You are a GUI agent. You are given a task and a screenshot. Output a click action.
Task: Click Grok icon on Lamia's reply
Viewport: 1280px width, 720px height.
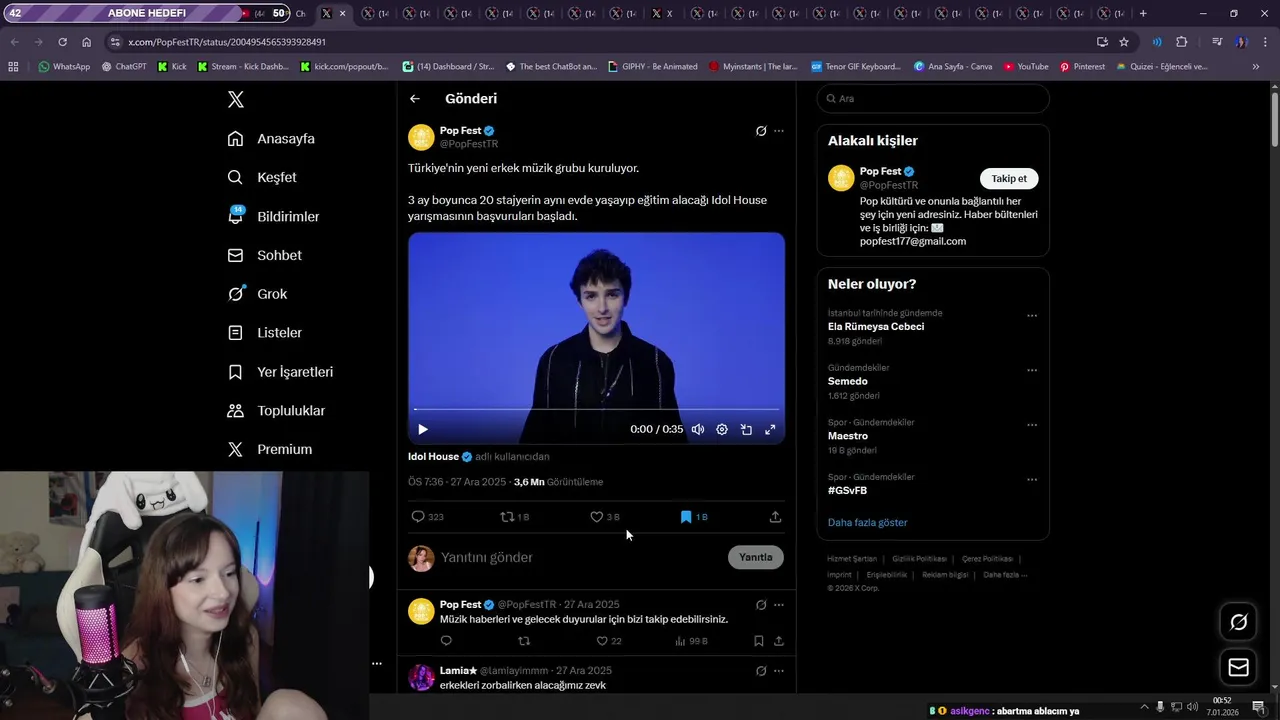(x=761, y=671)
